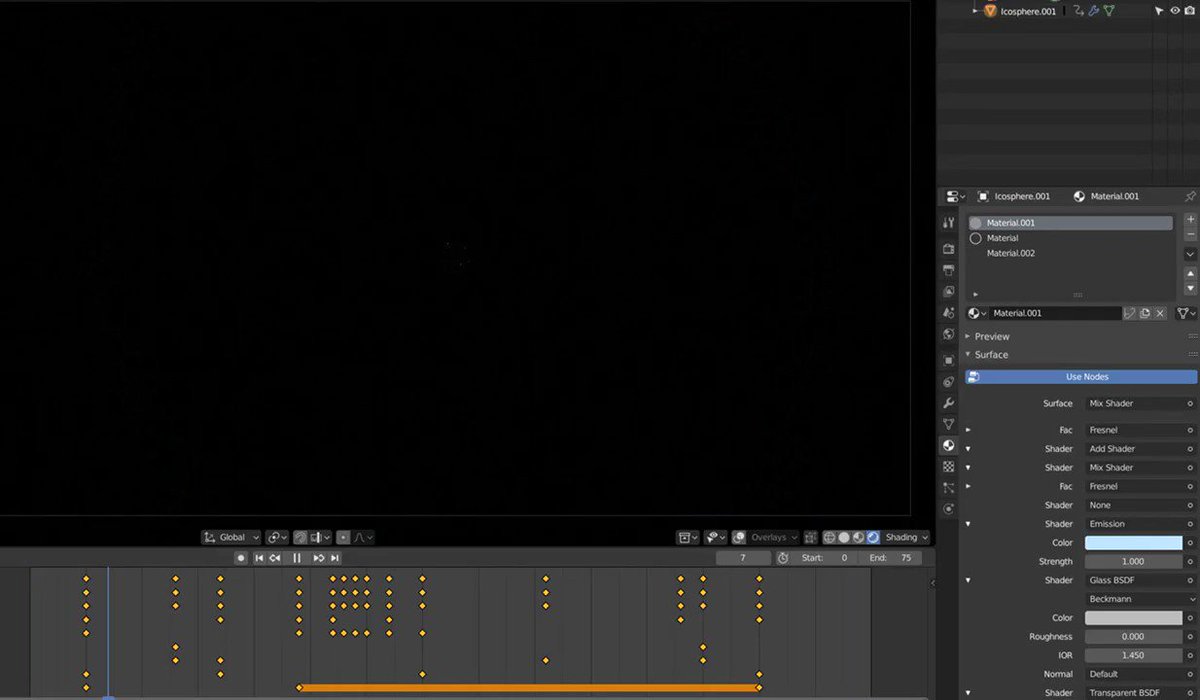The image size is (1200, 700).
Task: Toggle proportional editing button
Action: pos(343,537)
